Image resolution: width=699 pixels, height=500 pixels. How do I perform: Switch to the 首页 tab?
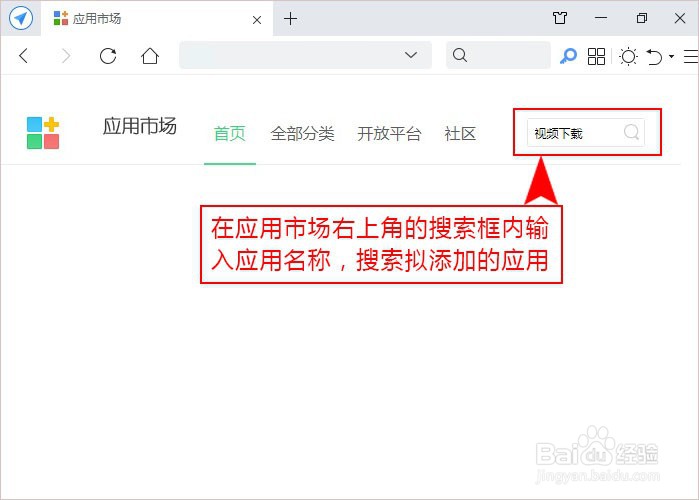(230, 134)
